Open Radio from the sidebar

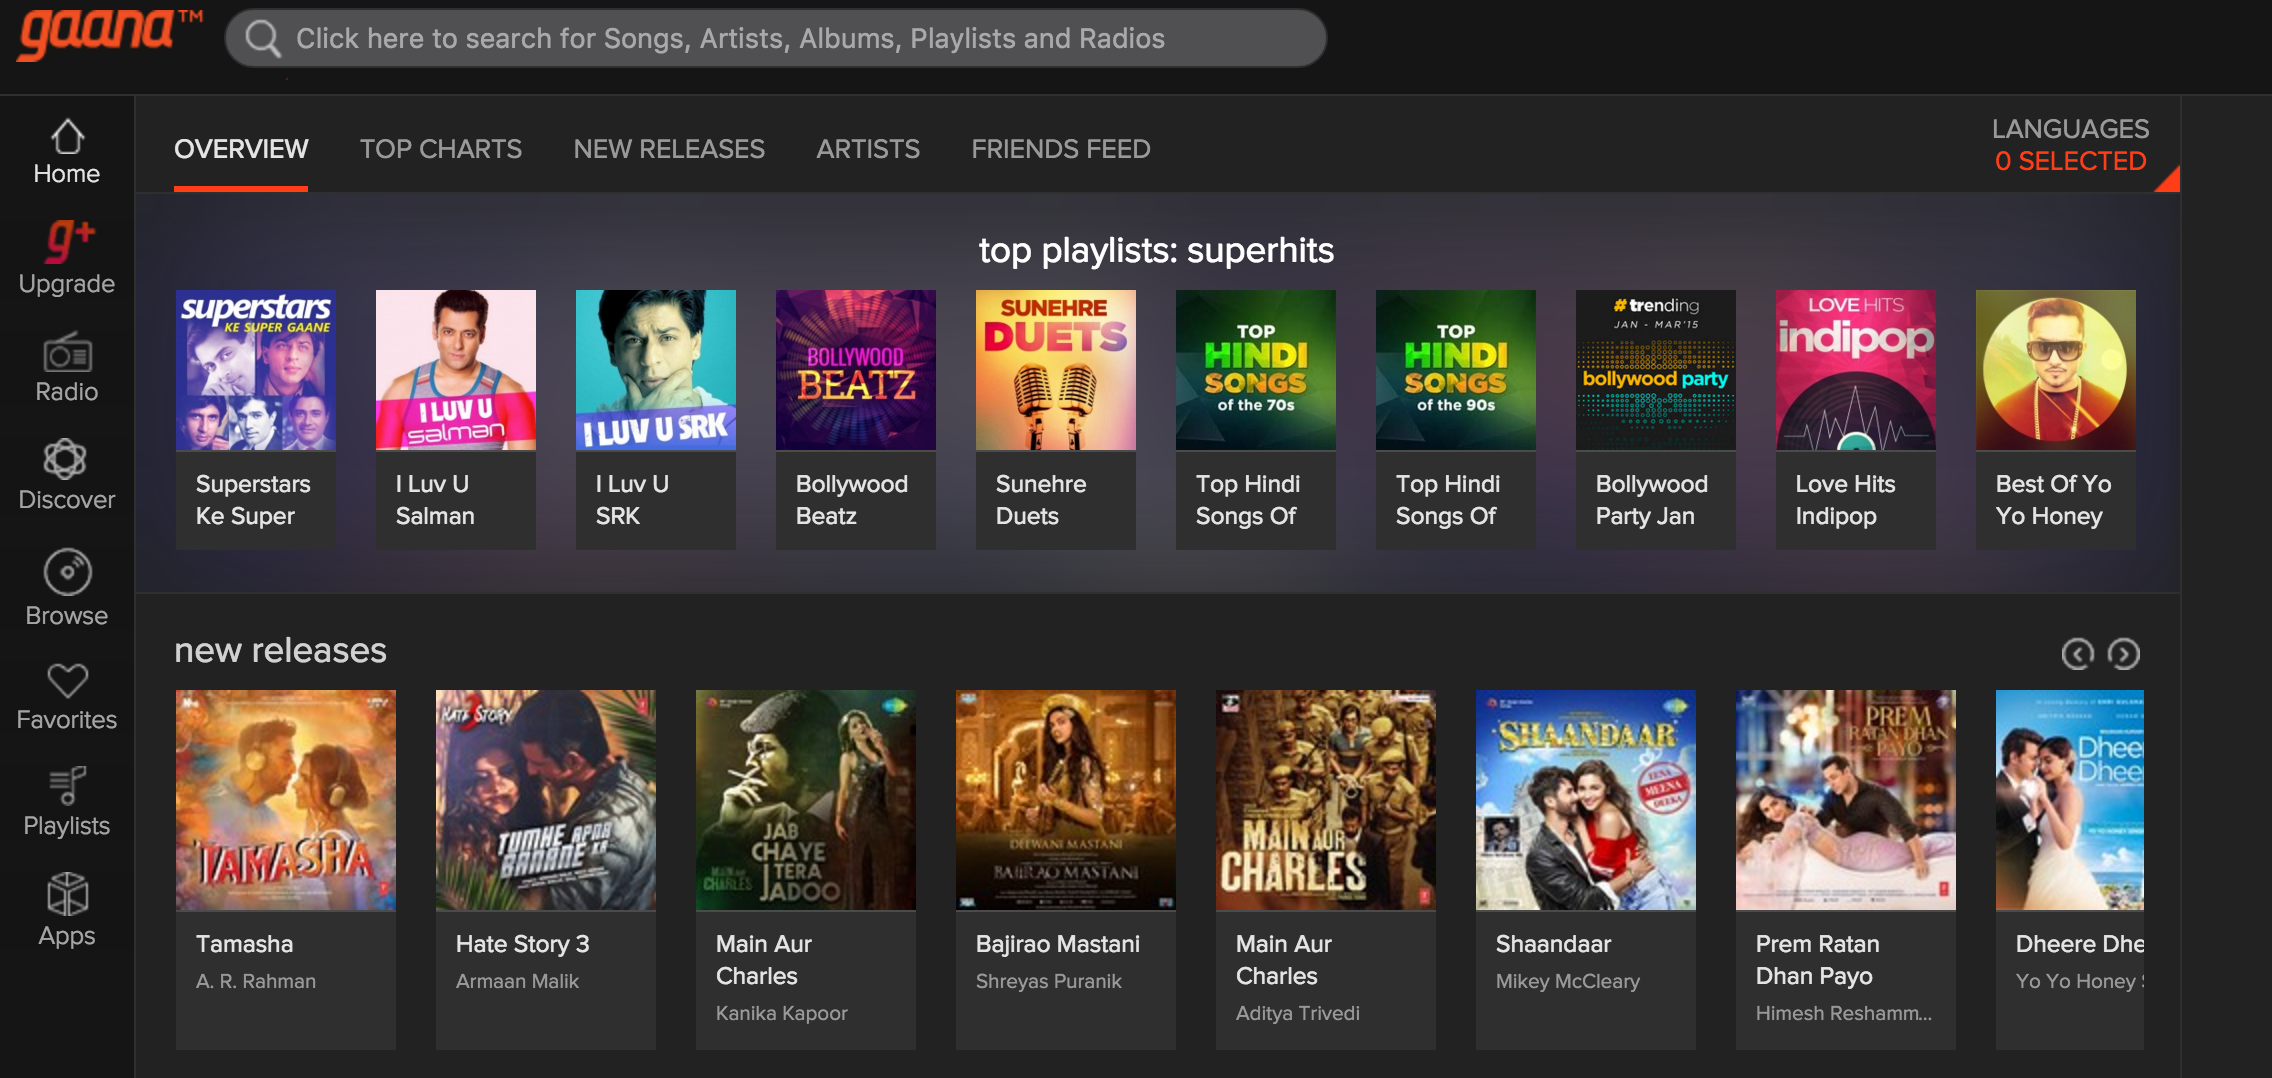point(66,366)
